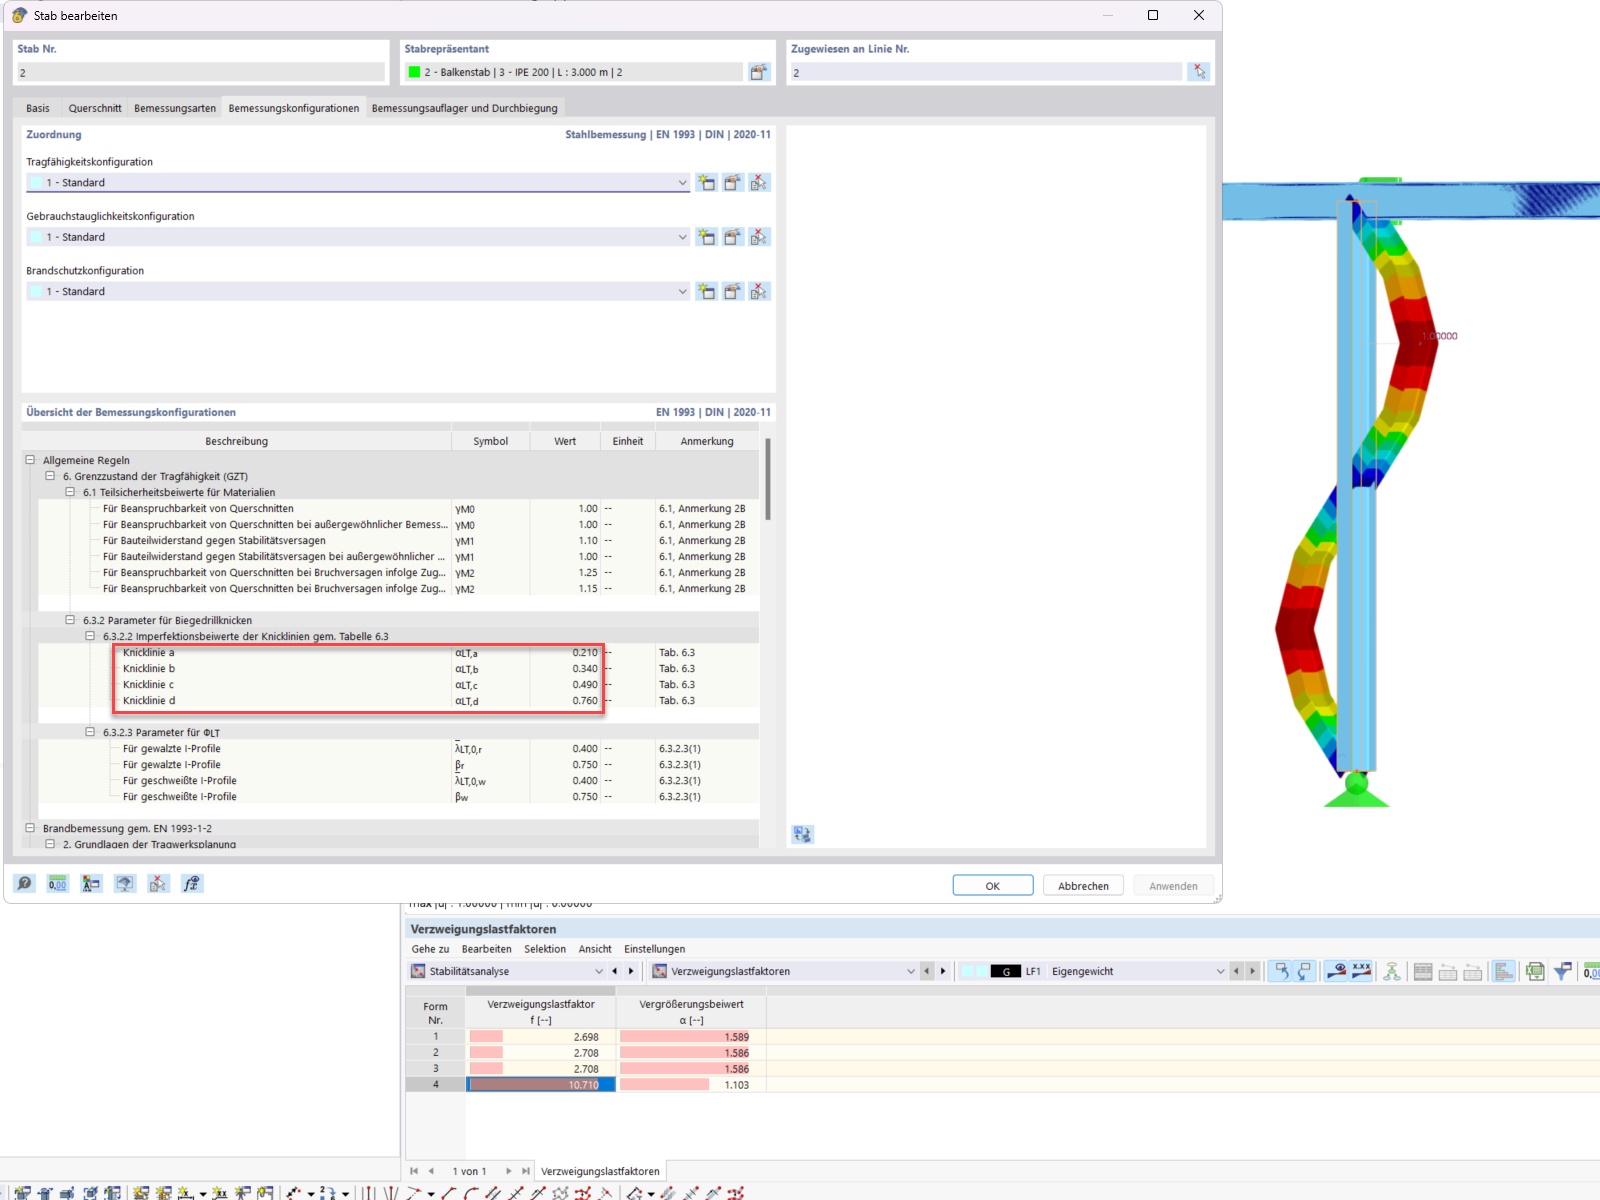1600x1200 pixels.
Task: Collapse 6.3.2 Parameter für Biegedrillknicken node
Action: pyautogui.click(x=70, y=620)
